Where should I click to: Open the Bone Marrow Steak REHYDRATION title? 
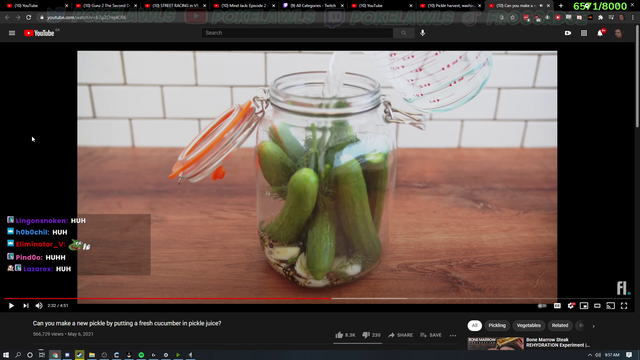click(558, 342)
